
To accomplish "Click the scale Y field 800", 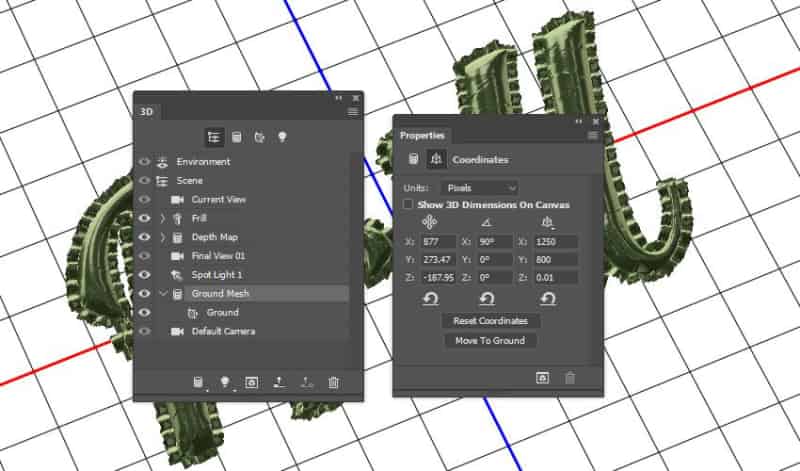I will point(556,259).
